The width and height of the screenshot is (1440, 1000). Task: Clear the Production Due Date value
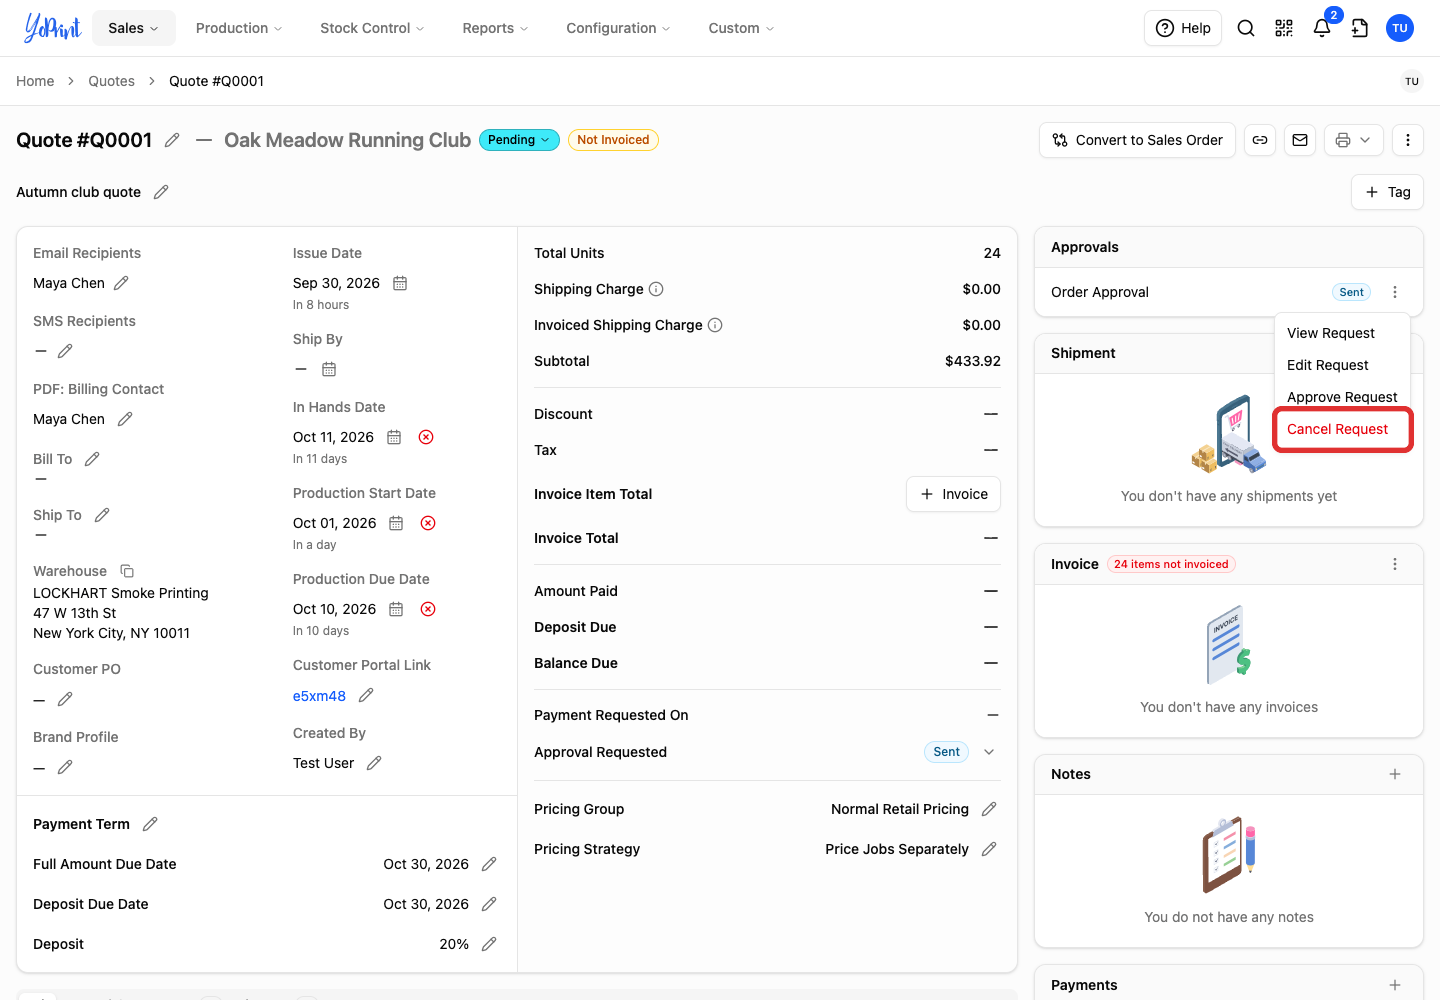[428, 609]
